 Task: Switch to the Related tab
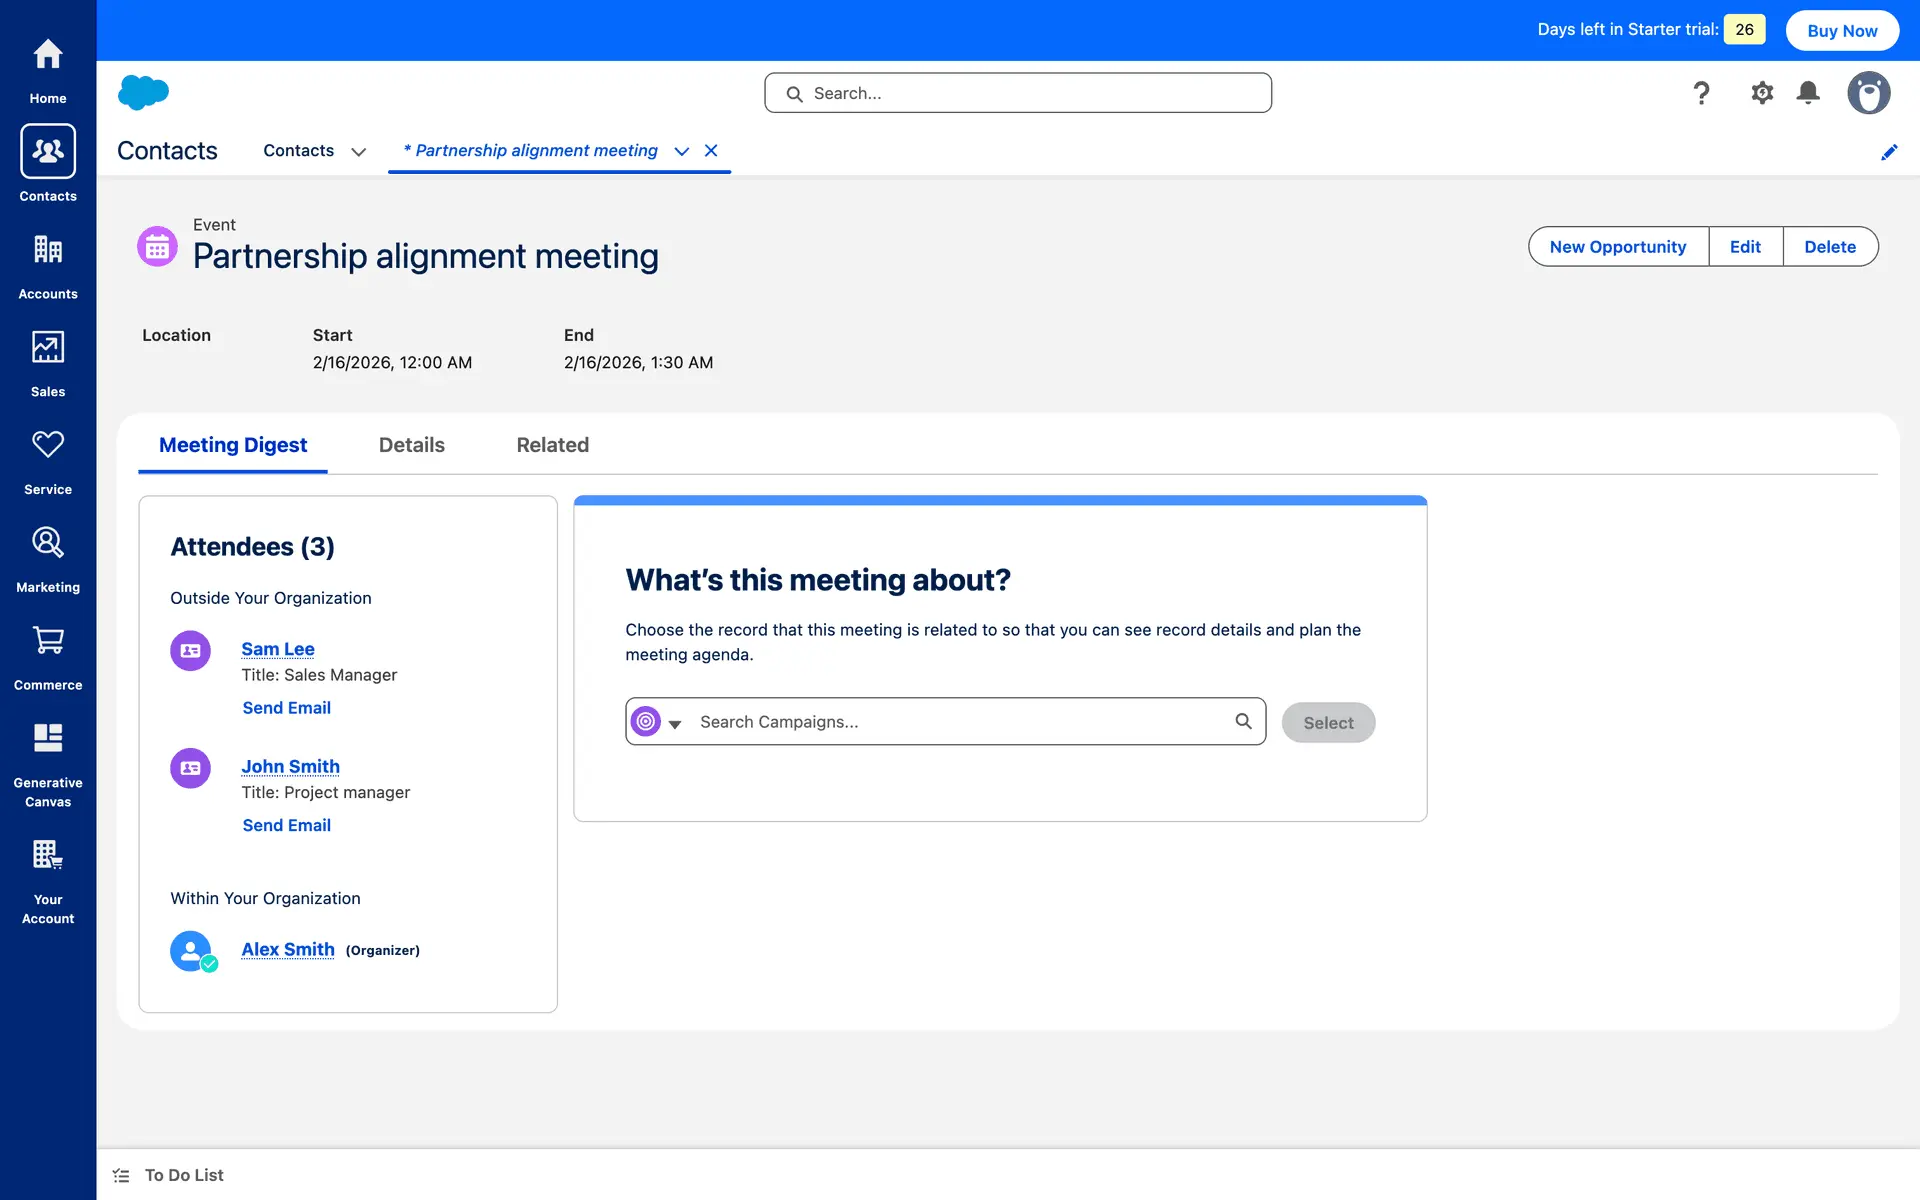tap(552, 445)
